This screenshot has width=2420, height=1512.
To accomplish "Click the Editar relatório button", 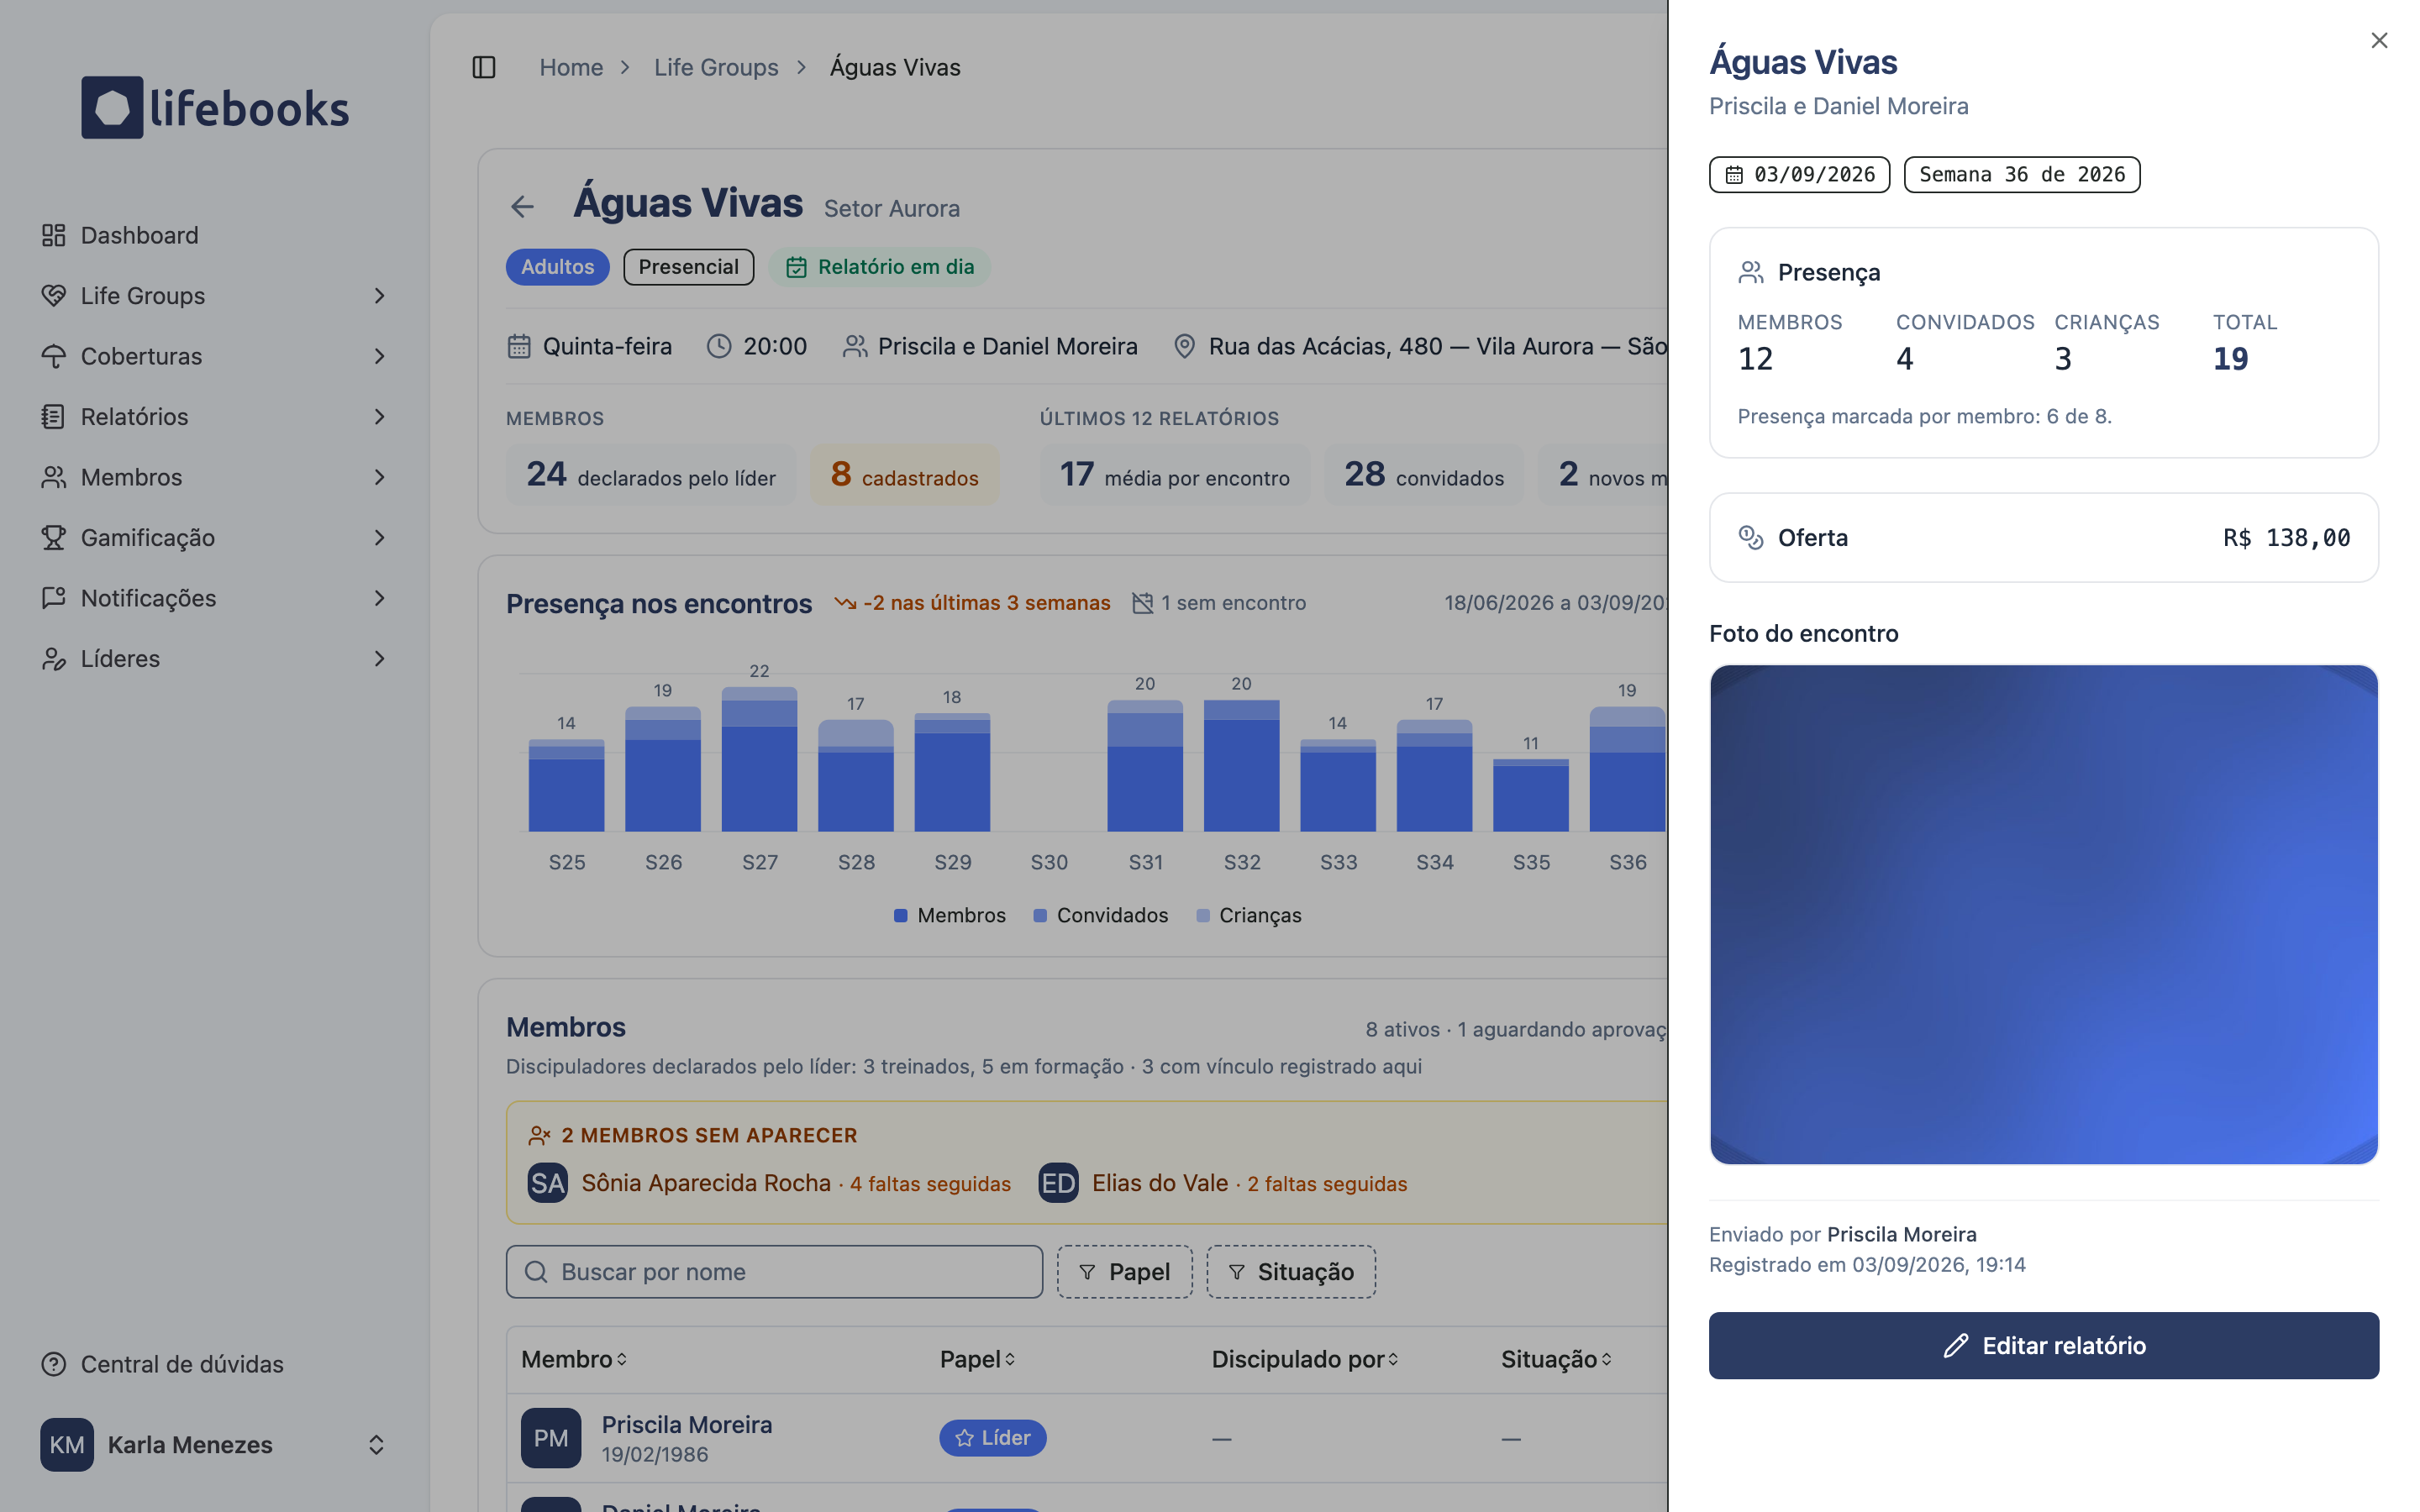I will (2043, 1345).
